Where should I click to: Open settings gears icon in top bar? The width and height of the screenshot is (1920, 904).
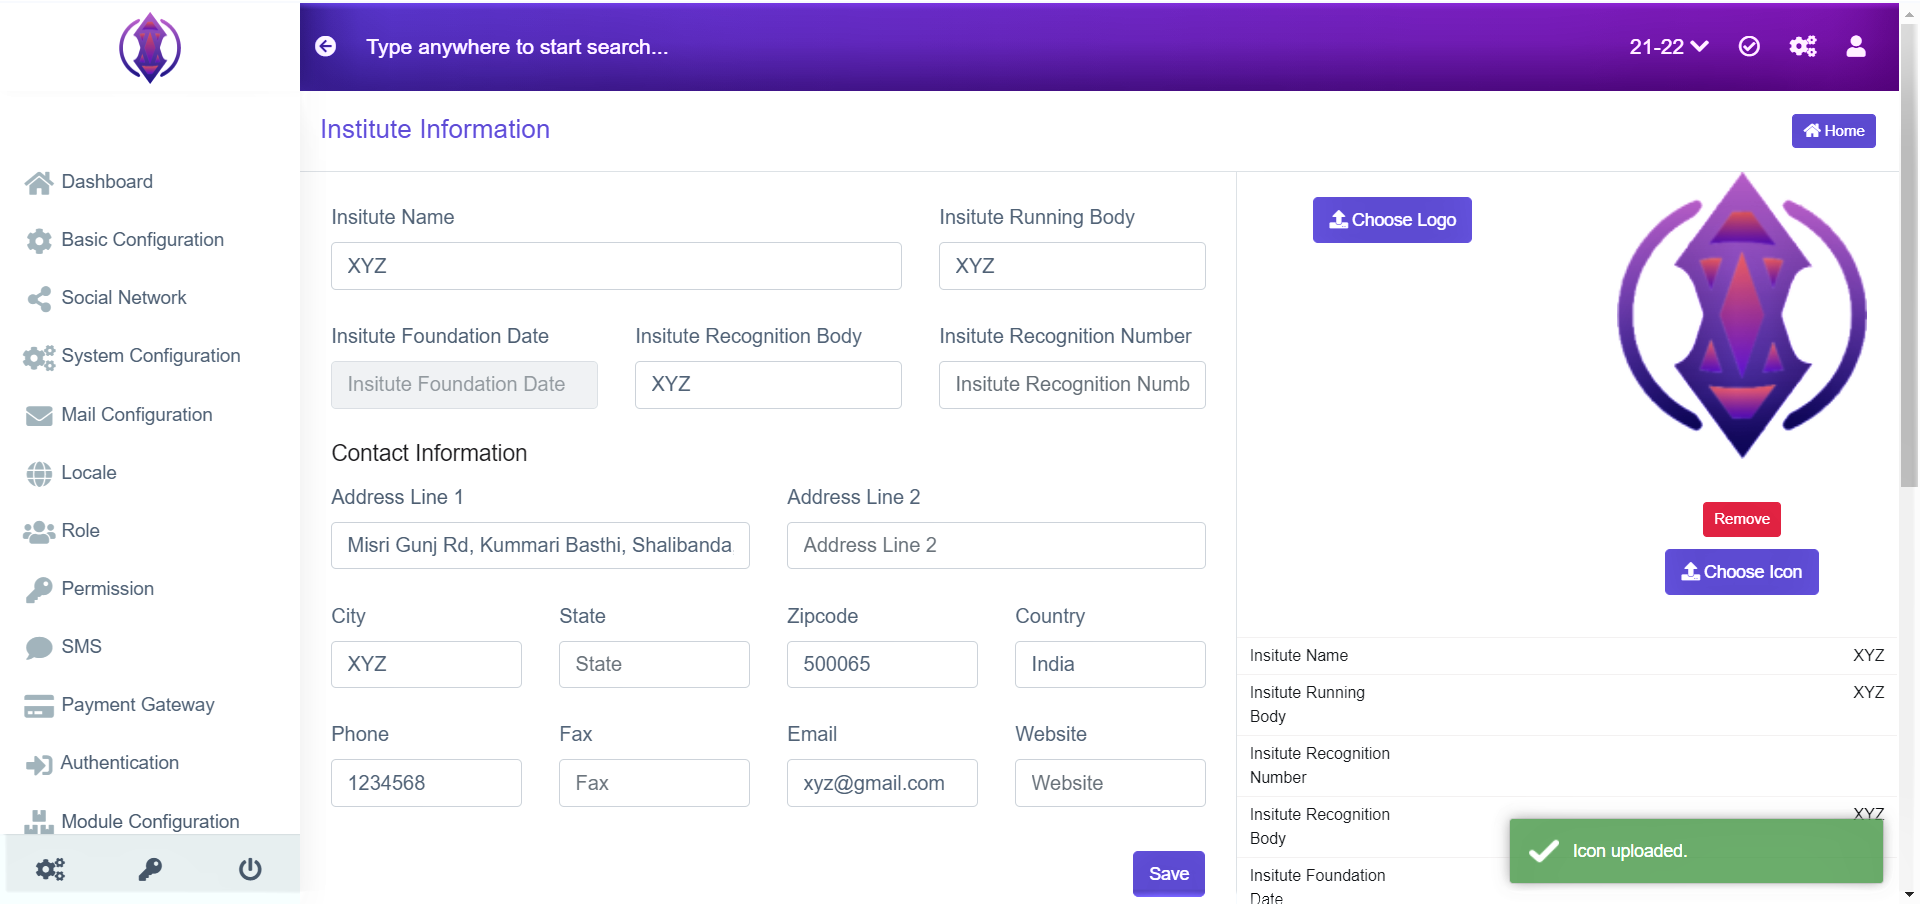pyautogui.click(x=1803, y=46)
